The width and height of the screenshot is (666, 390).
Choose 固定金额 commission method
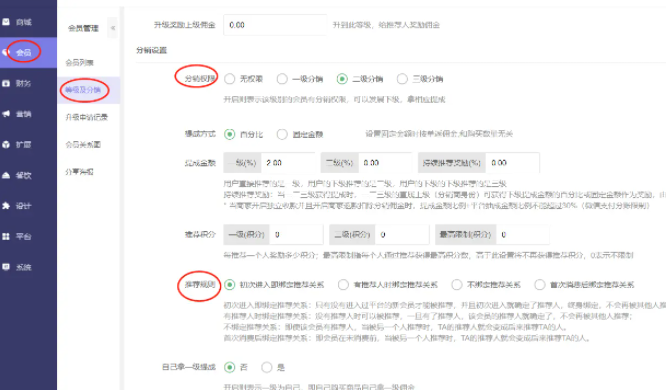coord(282,134)
